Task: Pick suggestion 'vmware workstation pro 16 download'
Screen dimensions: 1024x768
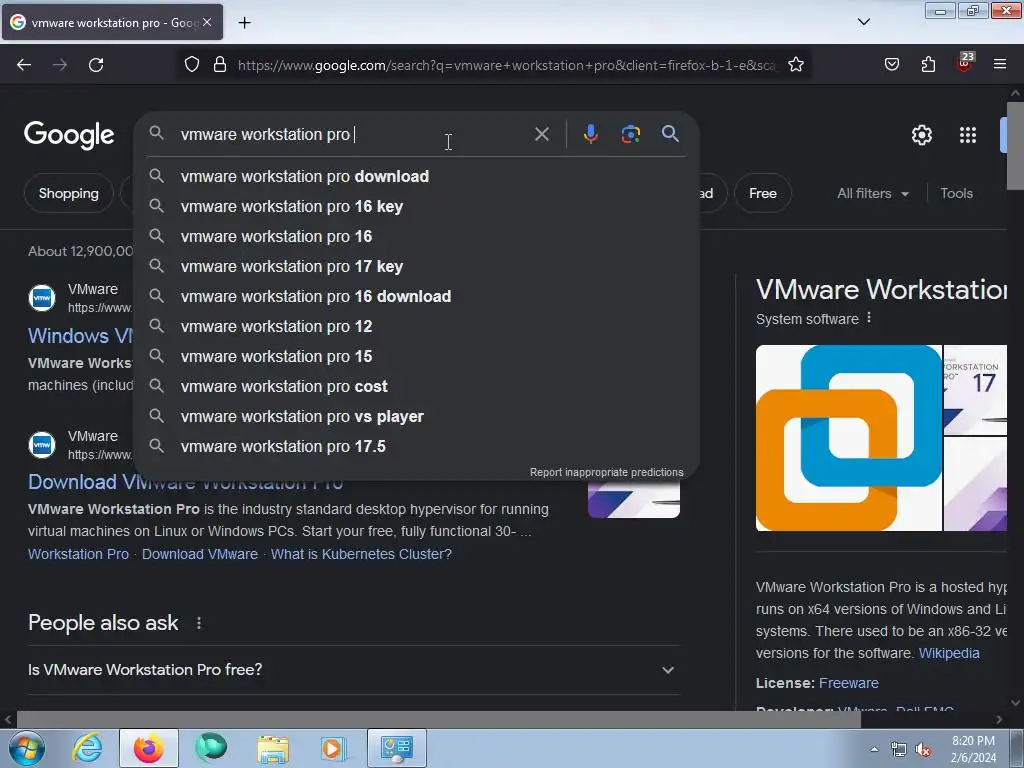Action: pyautogui.click(x=417, y=296)
